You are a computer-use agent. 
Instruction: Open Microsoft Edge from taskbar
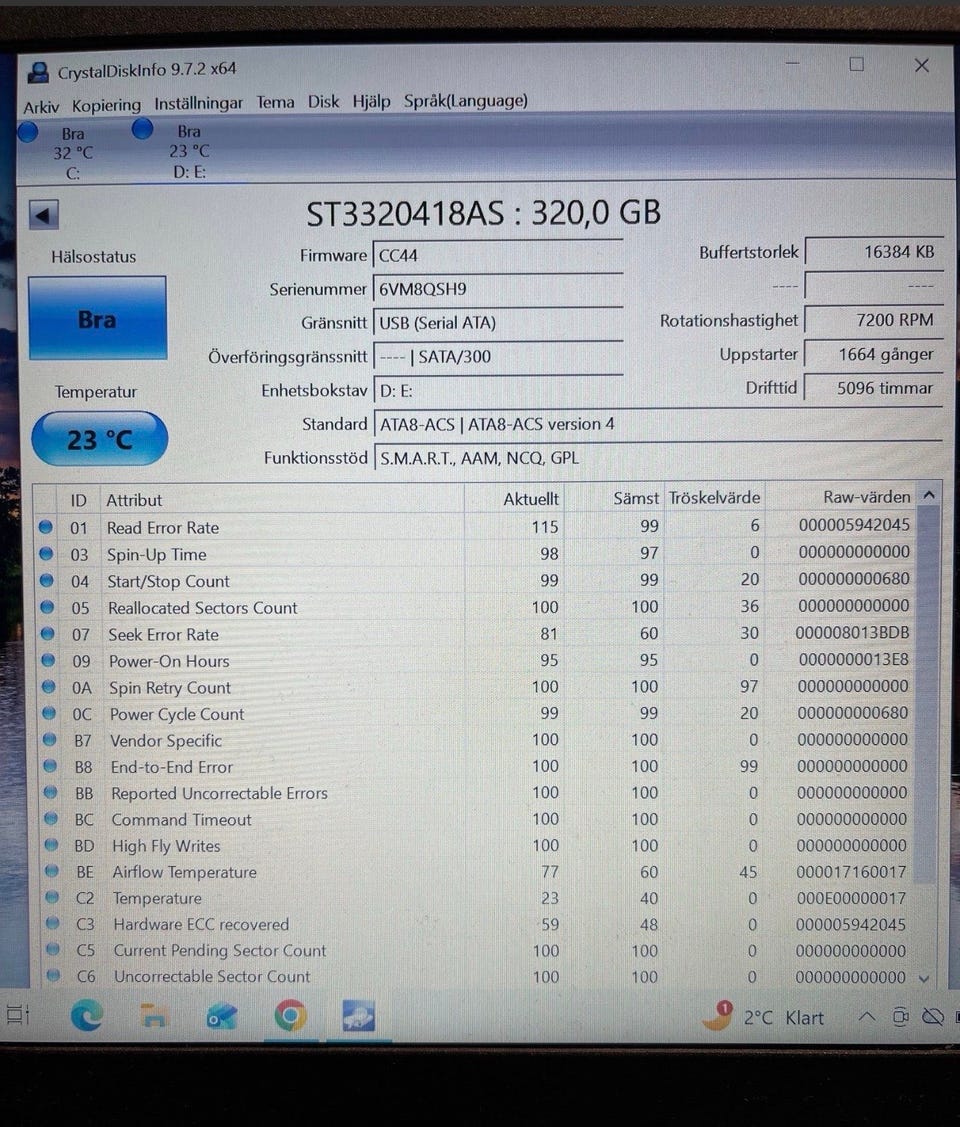pyautogui.click(x=86, y=1016)
